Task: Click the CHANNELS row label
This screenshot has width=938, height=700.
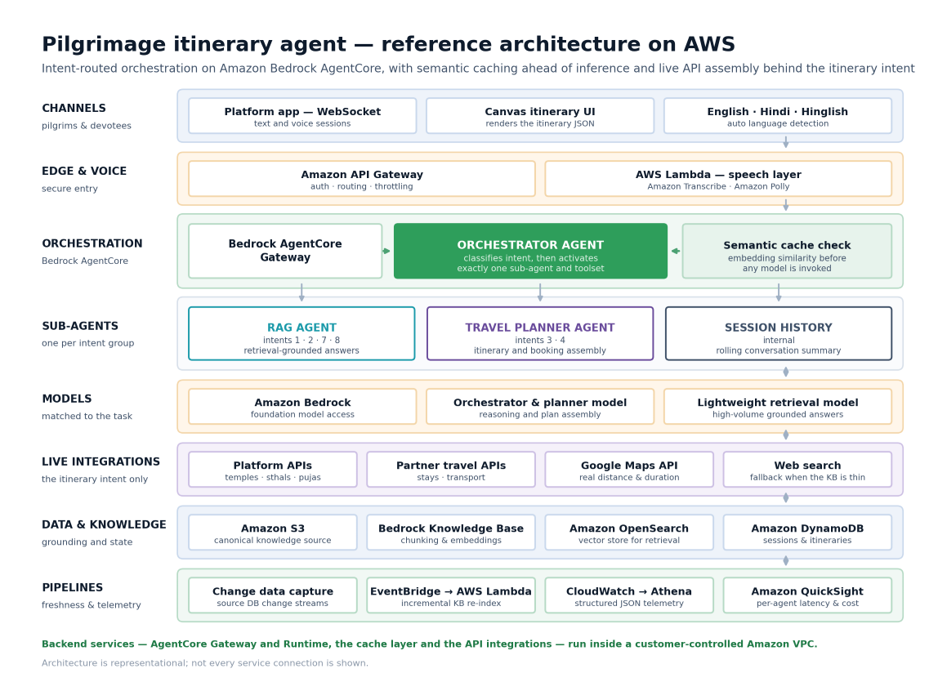Action: click(x=74, y=108)
